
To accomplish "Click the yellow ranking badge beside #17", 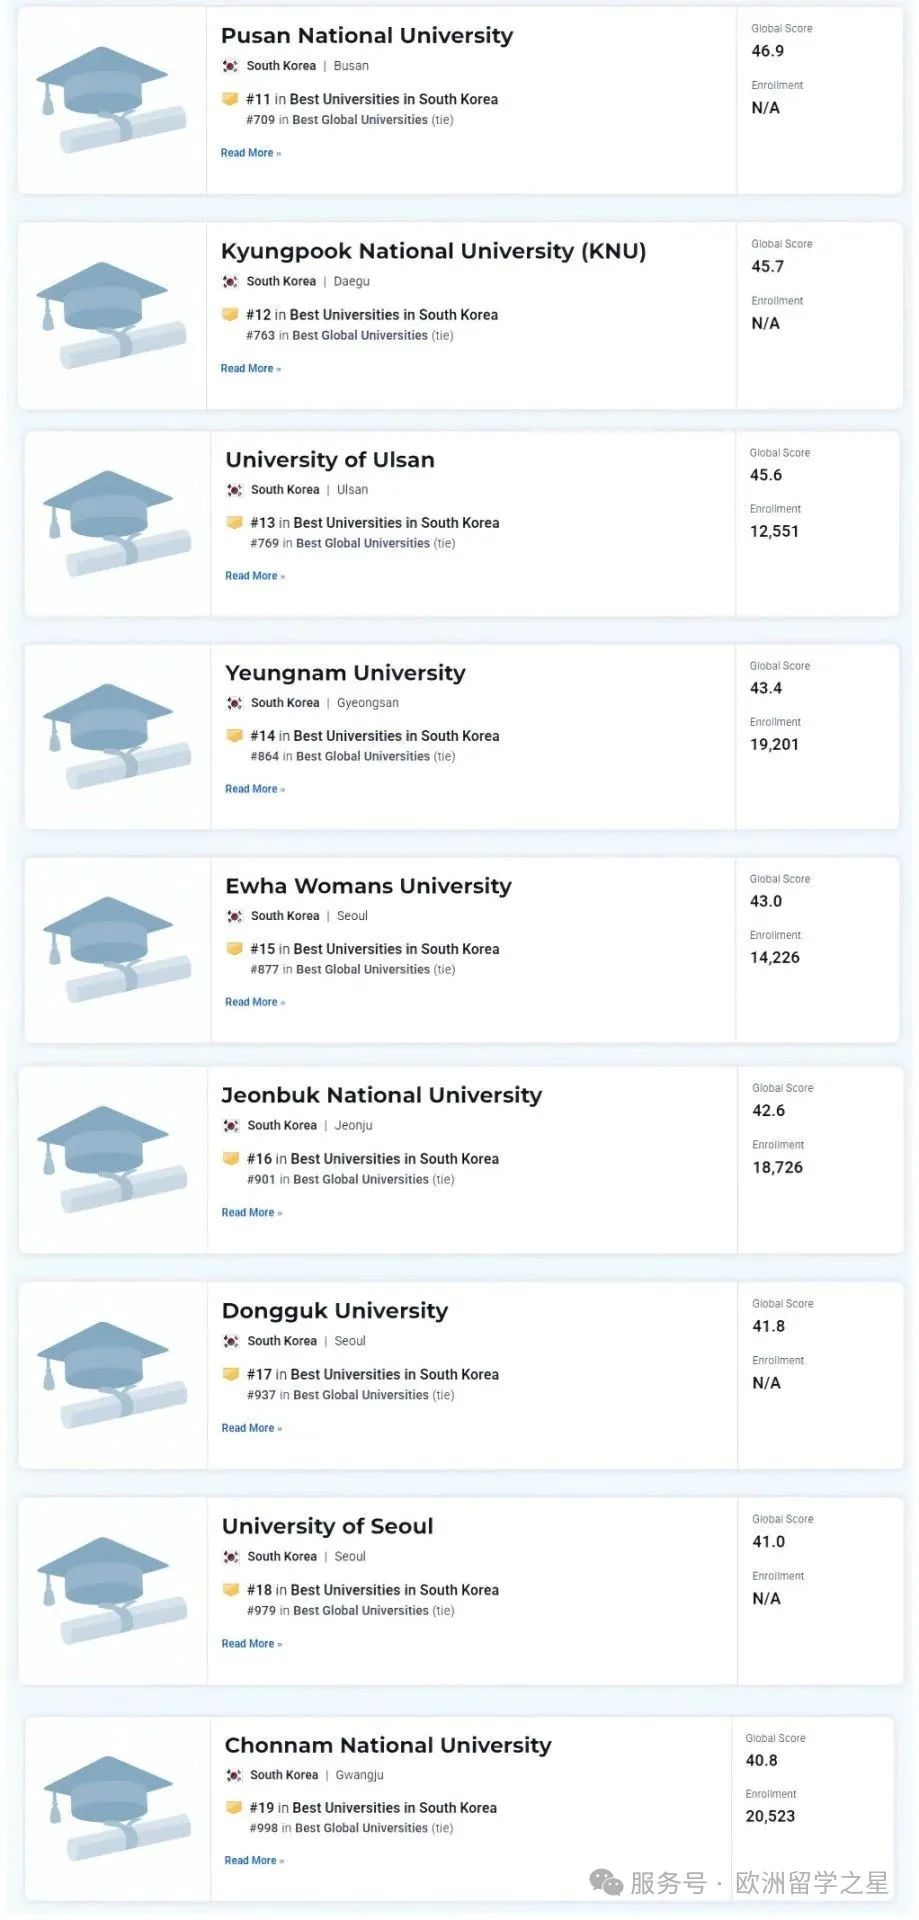I will tap(231, 1374).
